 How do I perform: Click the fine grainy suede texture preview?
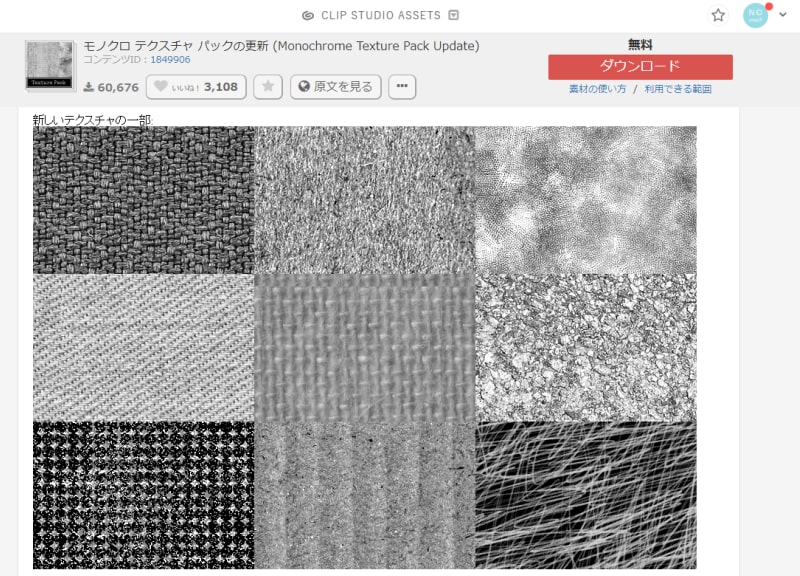(x=365, y=200)
